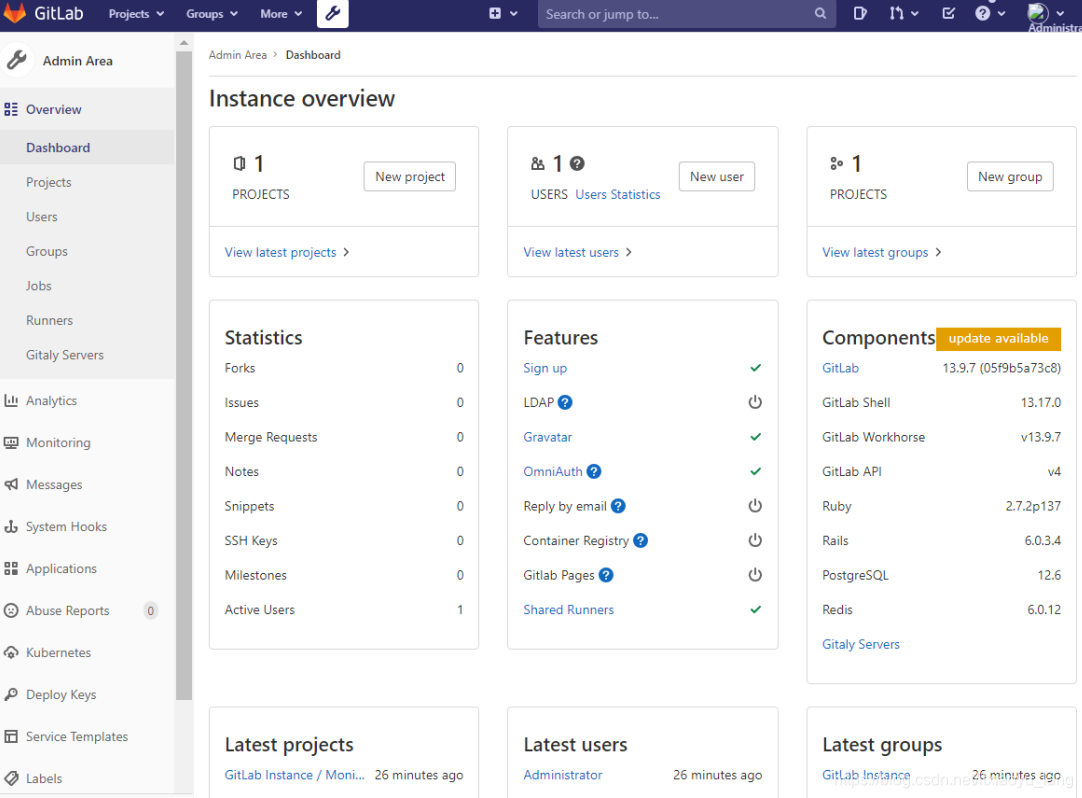Click the Search or jump to field

(687, 14)
